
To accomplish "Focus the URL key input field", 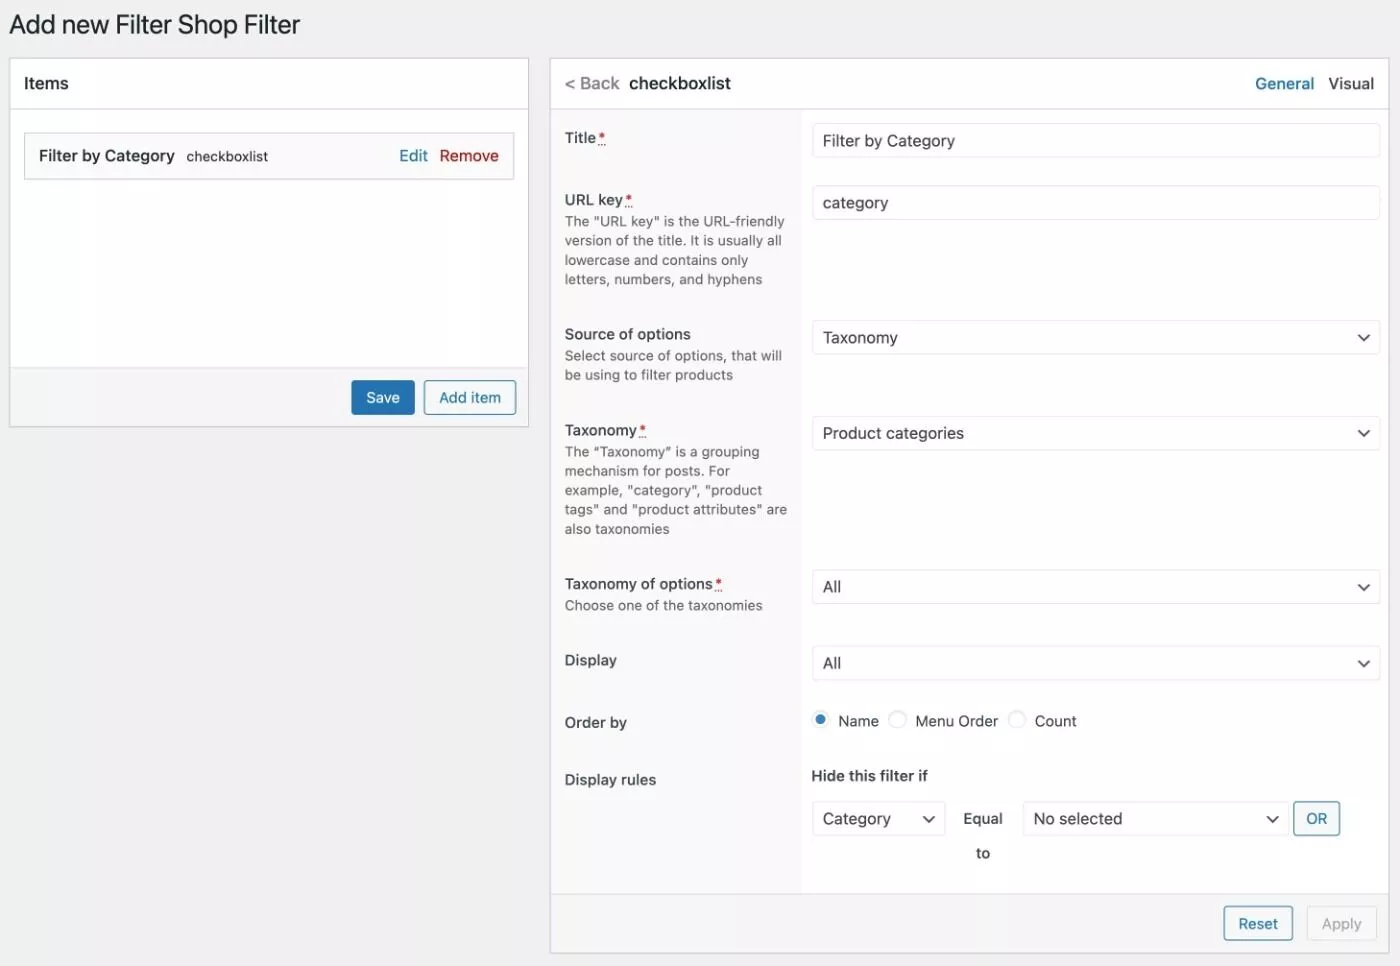I will [1095, 203].
